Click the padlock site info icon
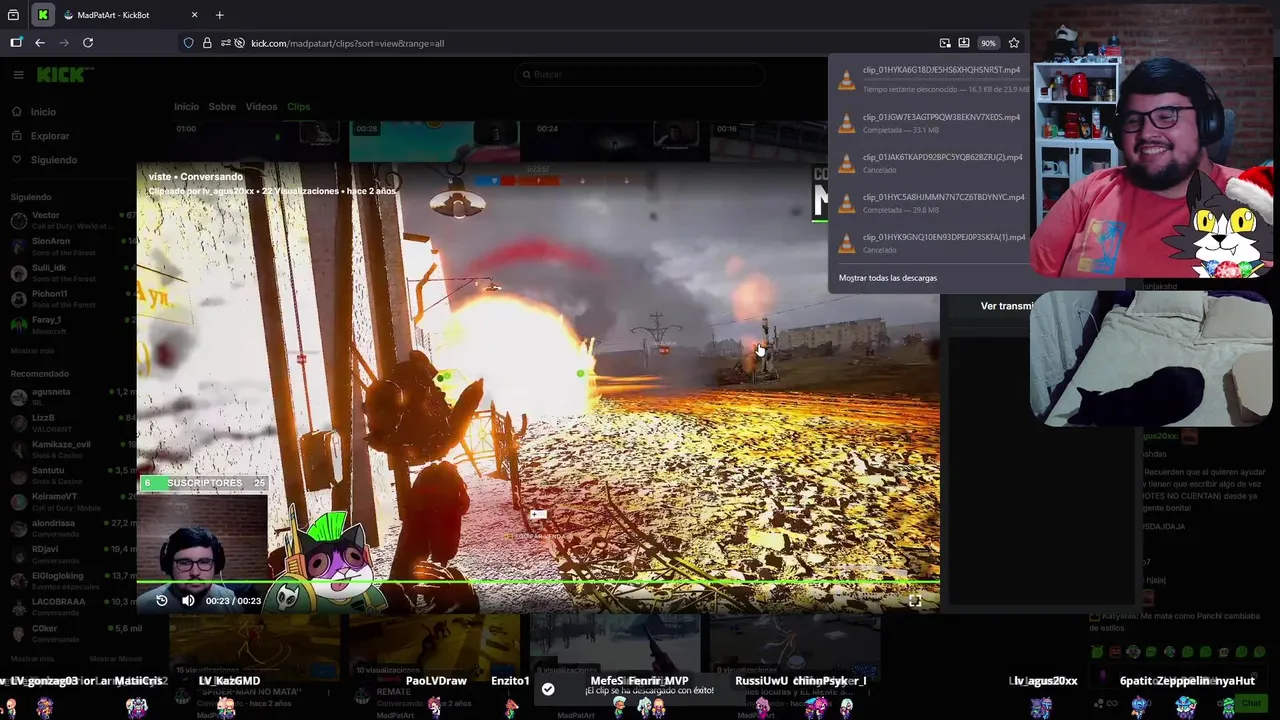This screenshot has width=1280, height=720. [x=207, y=43]
